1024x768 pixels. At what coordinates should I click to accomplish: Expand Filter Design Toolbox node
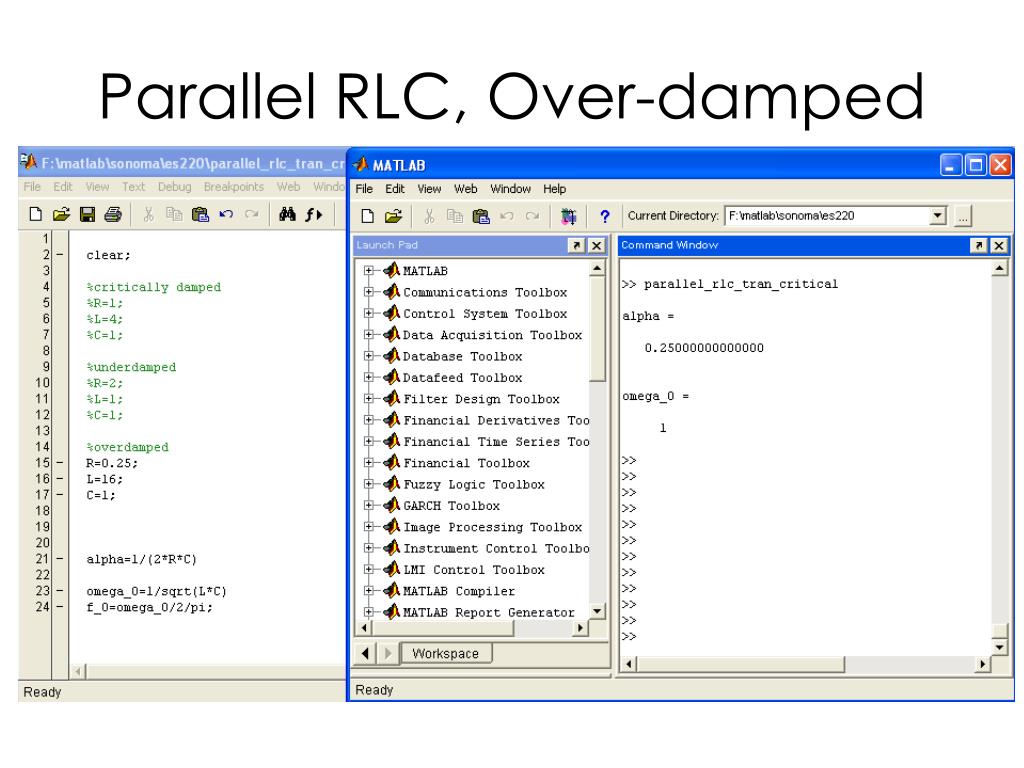[x=369, y=398]
